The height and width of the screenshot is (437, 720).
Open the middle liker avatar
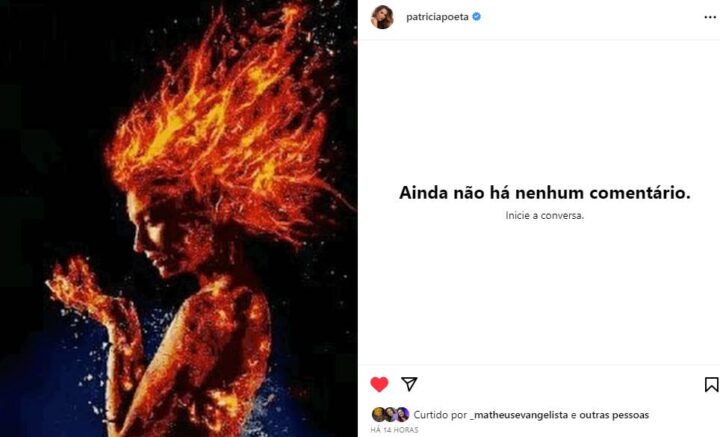click(x=390, y=415)
